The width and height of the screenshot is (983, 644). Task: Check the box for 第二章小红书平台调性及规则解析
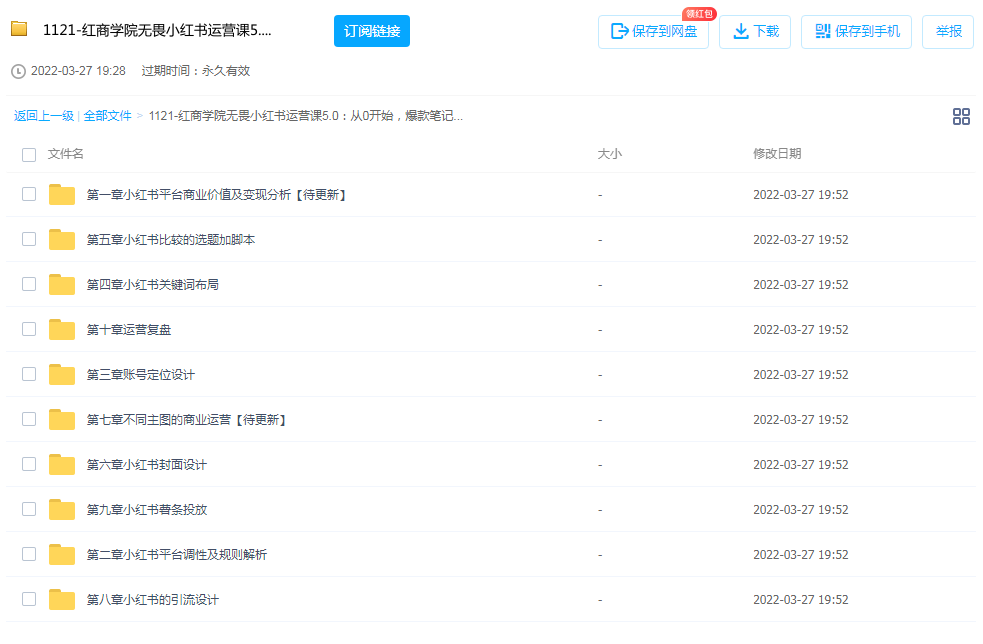pos(29,554)
